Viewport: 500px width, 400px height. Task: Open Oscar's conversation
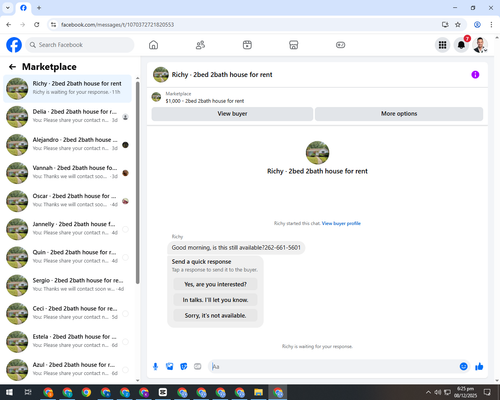tap(67, 201)
